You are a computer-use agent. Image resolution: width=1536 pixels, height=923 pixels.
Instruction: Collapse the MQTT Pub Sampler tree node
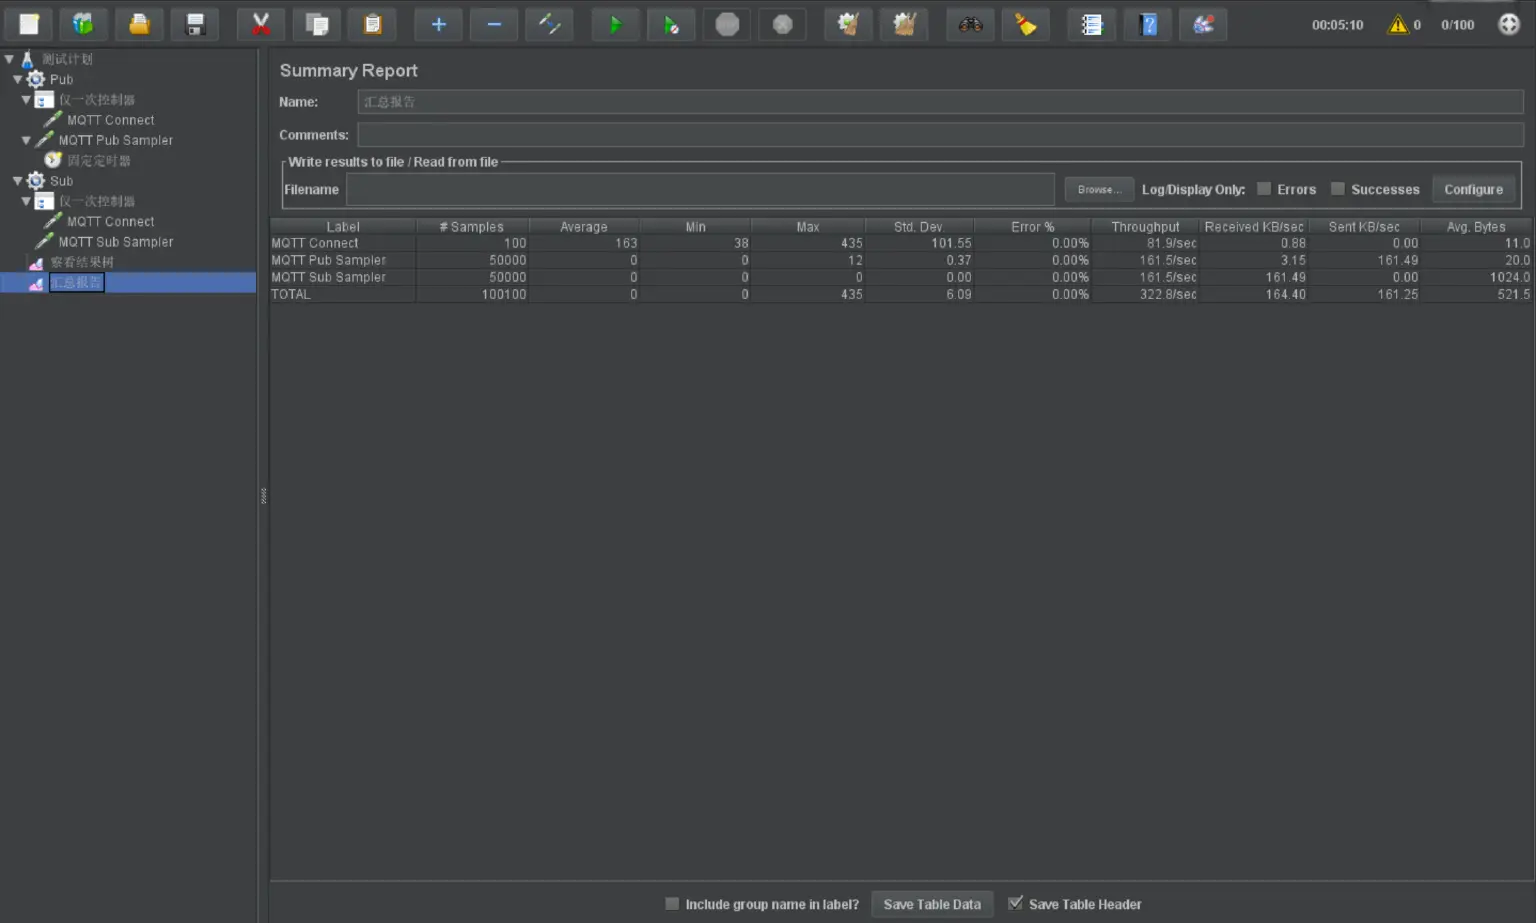click(27, 140)
